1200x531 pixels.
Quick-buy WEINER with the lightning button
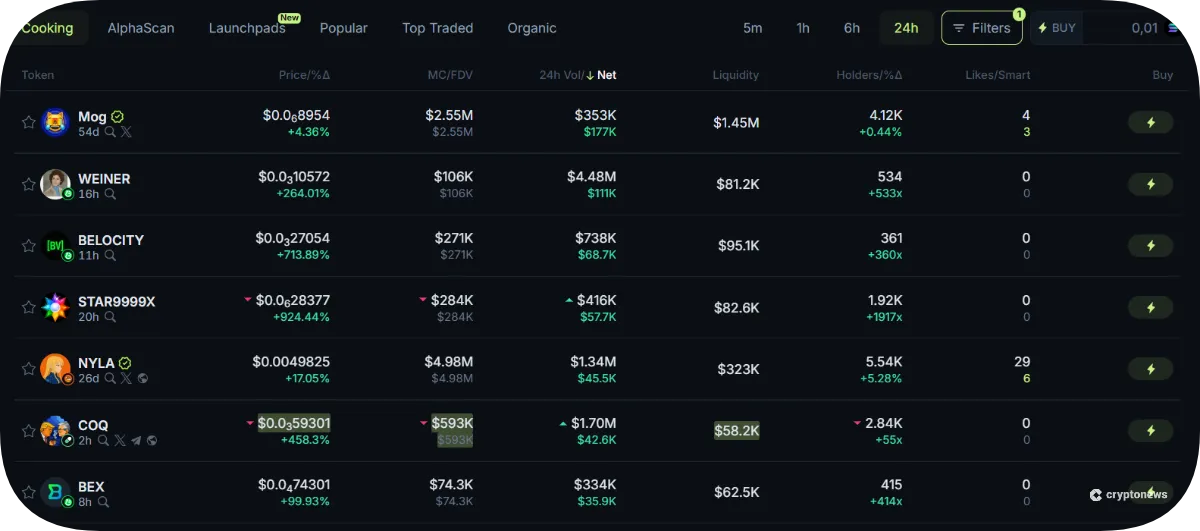click(x=1150, y=184)
